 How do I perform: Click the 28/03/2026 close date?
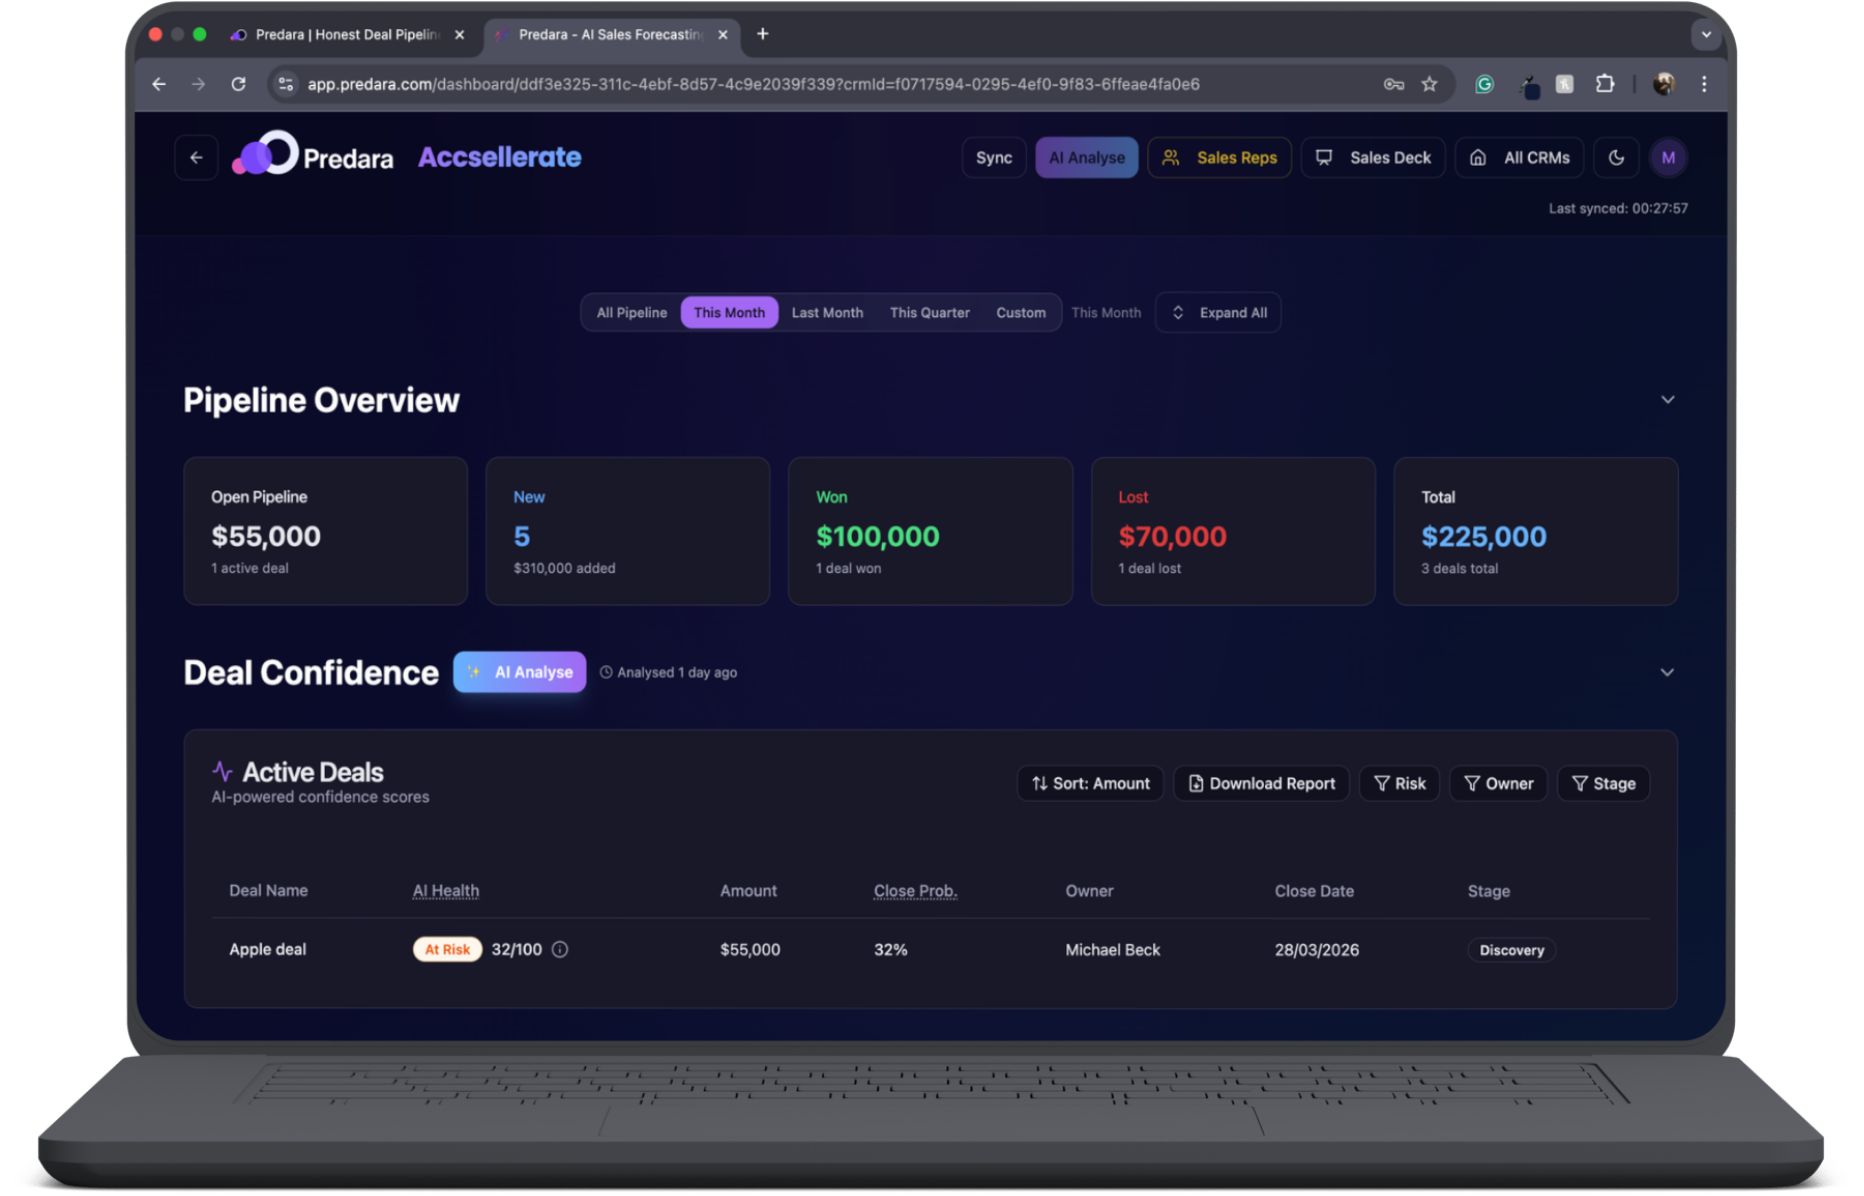(x=1316, y=949)
